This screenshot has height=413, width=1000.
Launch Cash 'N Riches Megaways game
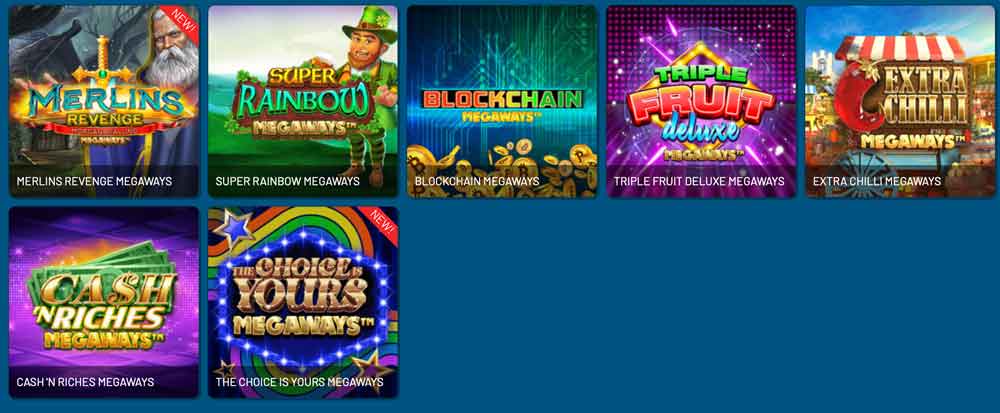(x=104, y=302)
